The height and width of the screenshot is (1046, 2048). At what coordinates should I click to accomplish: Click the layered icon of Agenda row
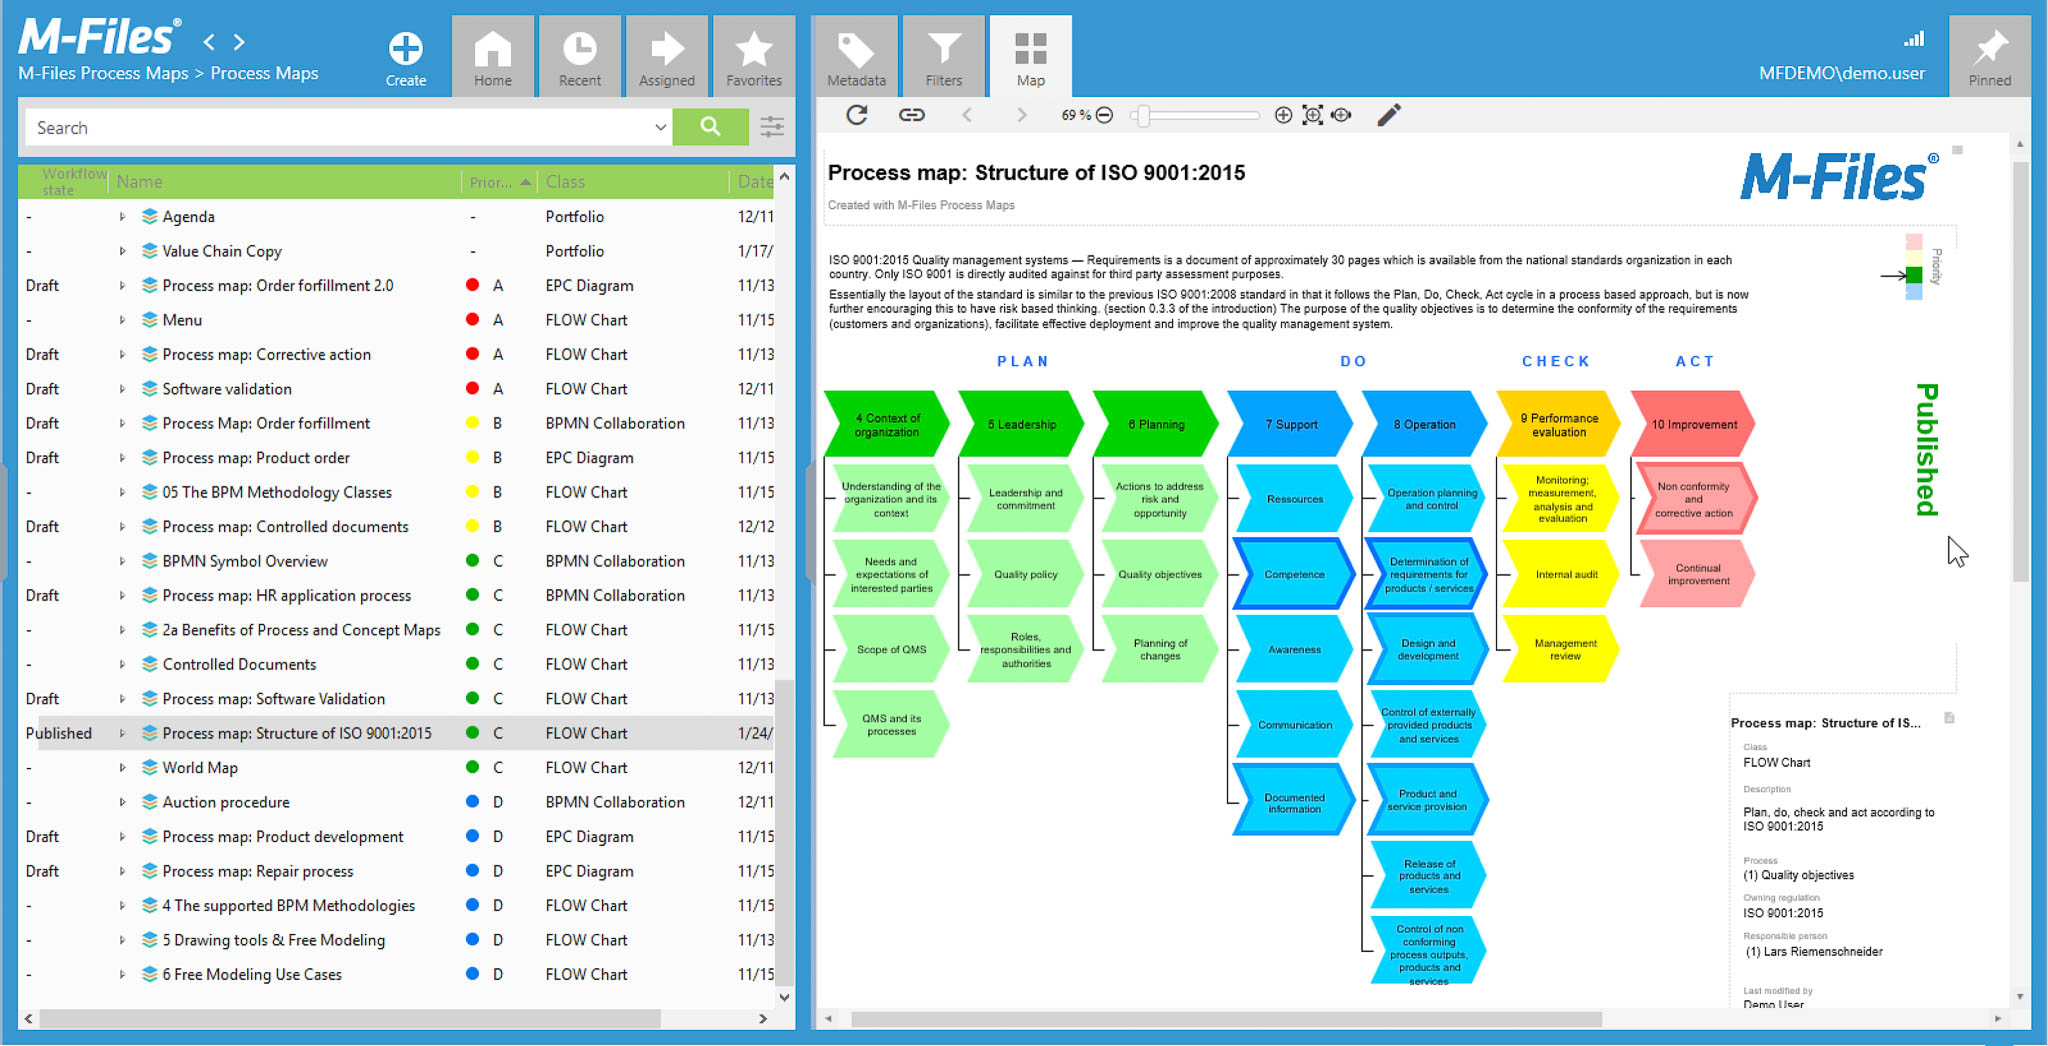click(x=150, y=217)
